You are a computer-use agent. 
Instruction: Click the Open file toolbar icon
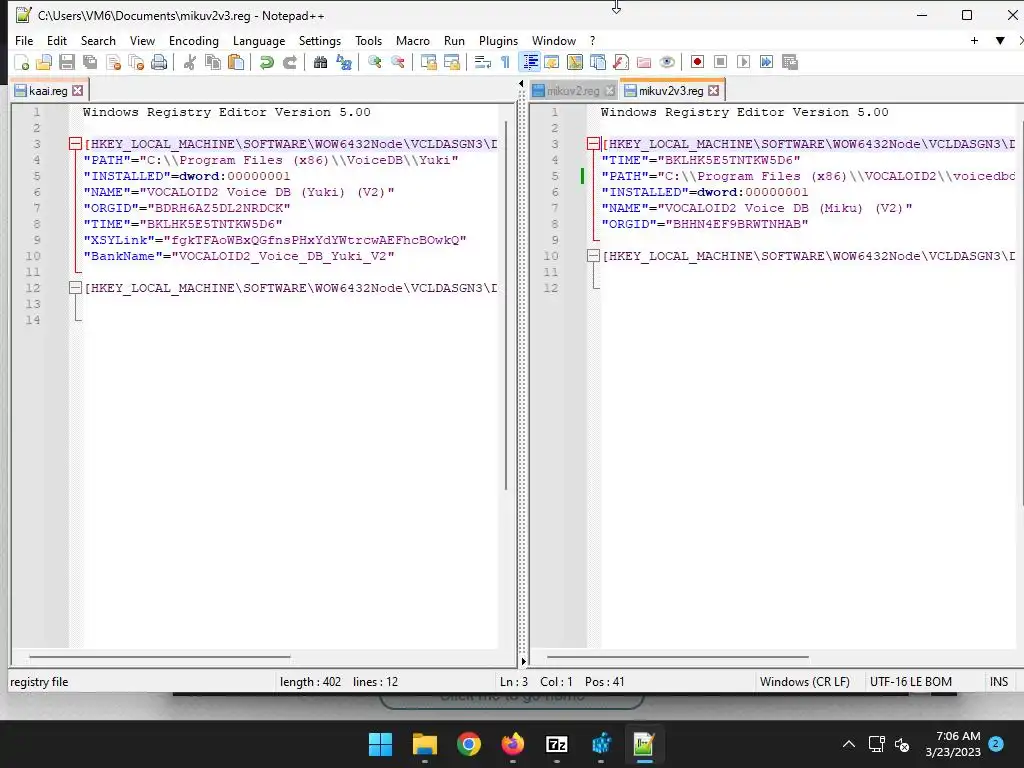coord(44,62)
